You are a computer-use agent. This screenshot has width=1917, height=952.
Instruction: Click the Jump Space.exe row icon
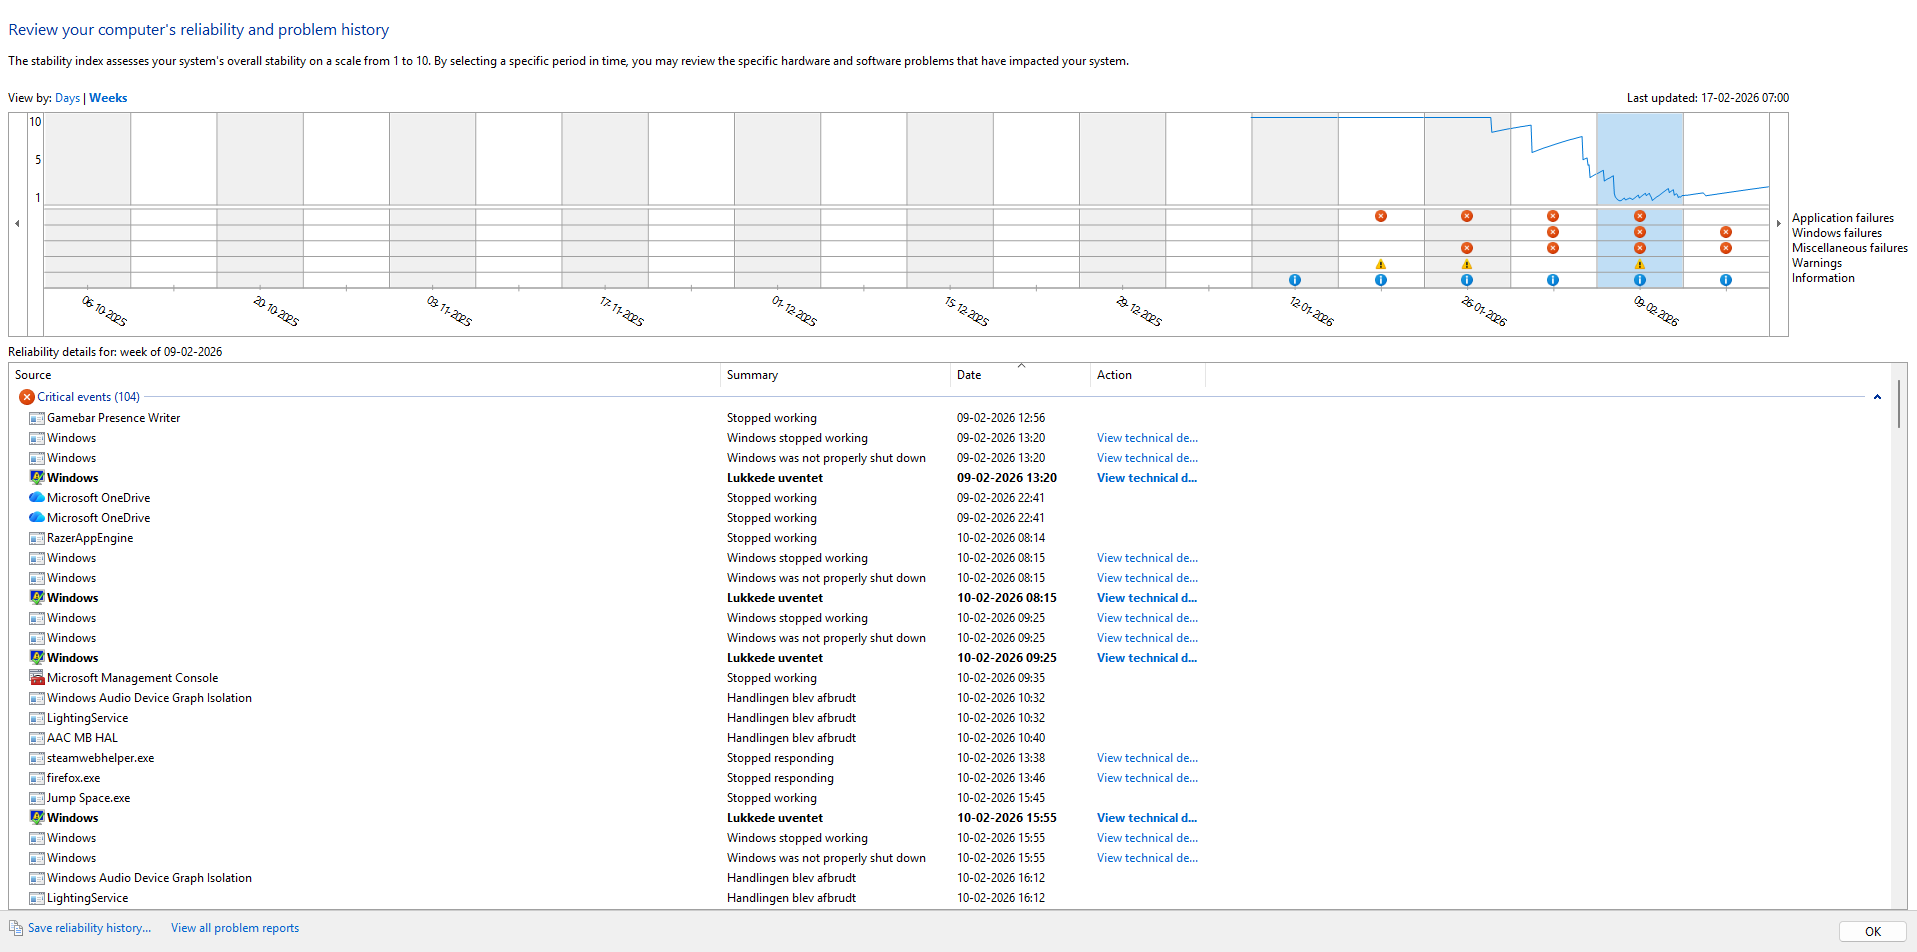coord(37,798)
